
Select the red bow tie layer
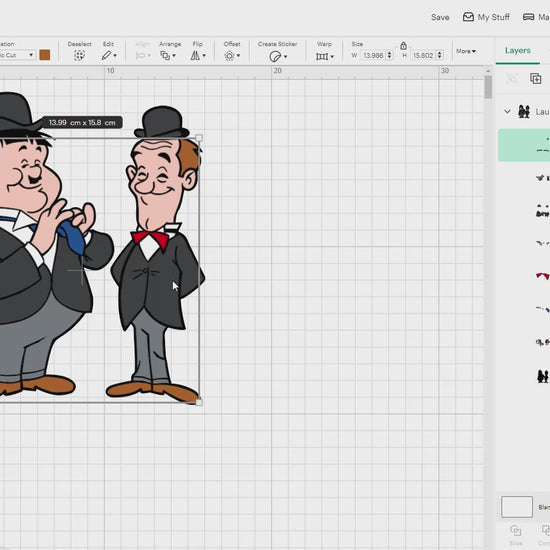[x=542, y=276]
